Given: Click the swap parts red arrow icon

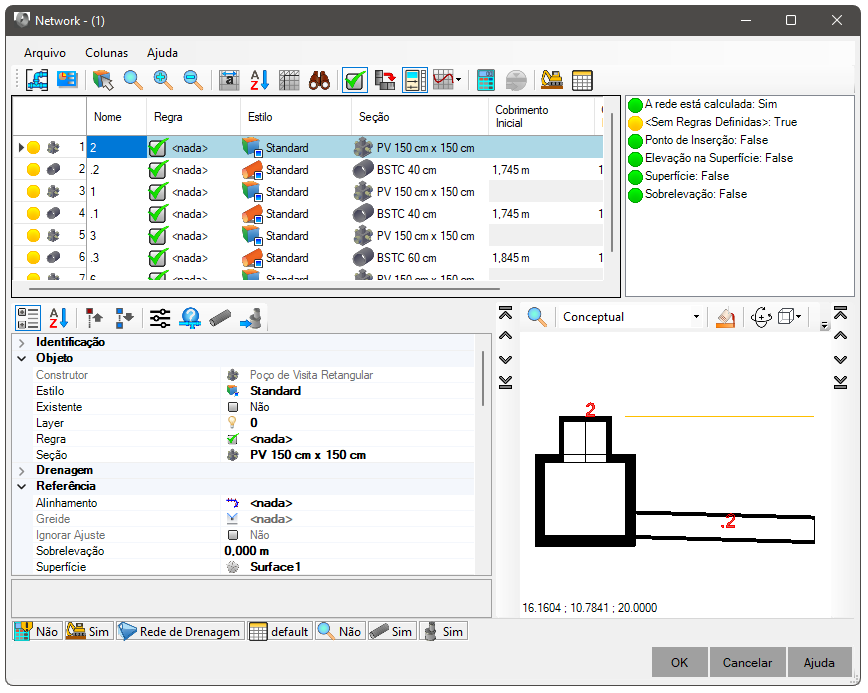Looking at the screenshot, I should [385, 80].
